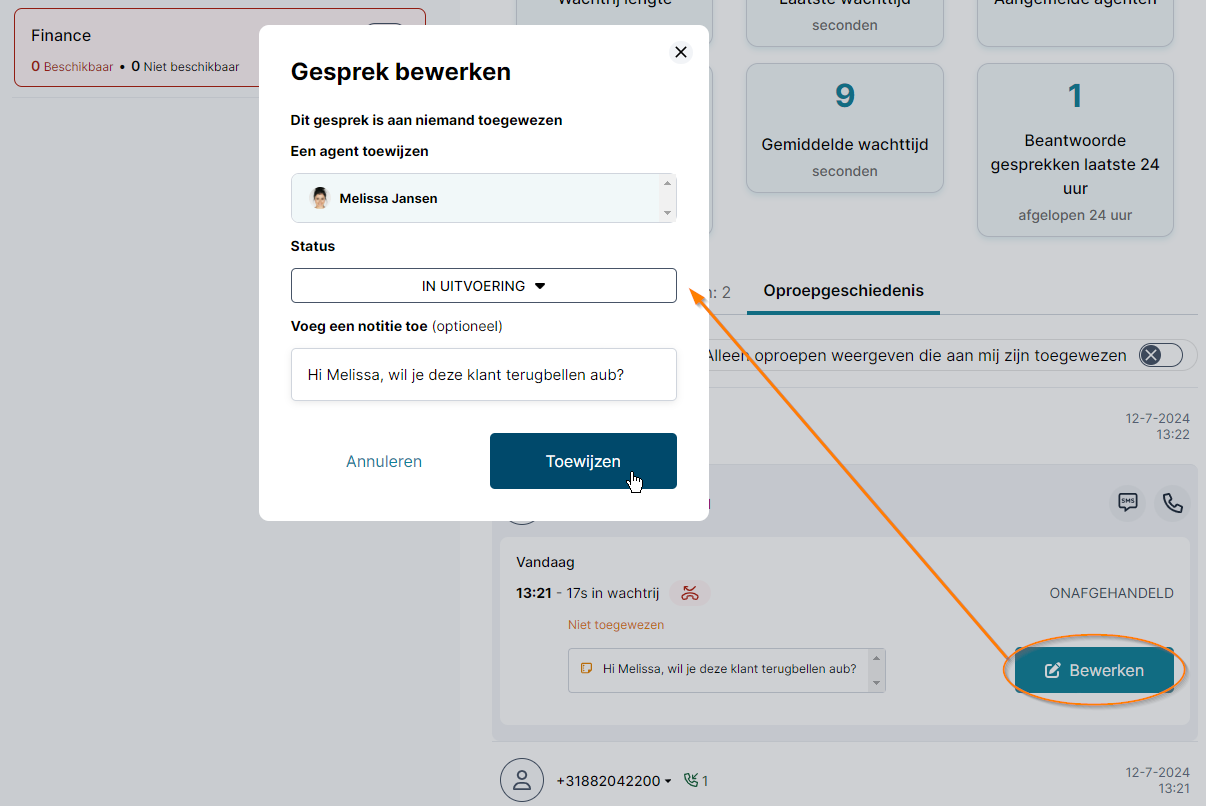This screenshot has width=1206, height=806.
Task: Click the note input field in dialog
Action: (x=484, y=374)
